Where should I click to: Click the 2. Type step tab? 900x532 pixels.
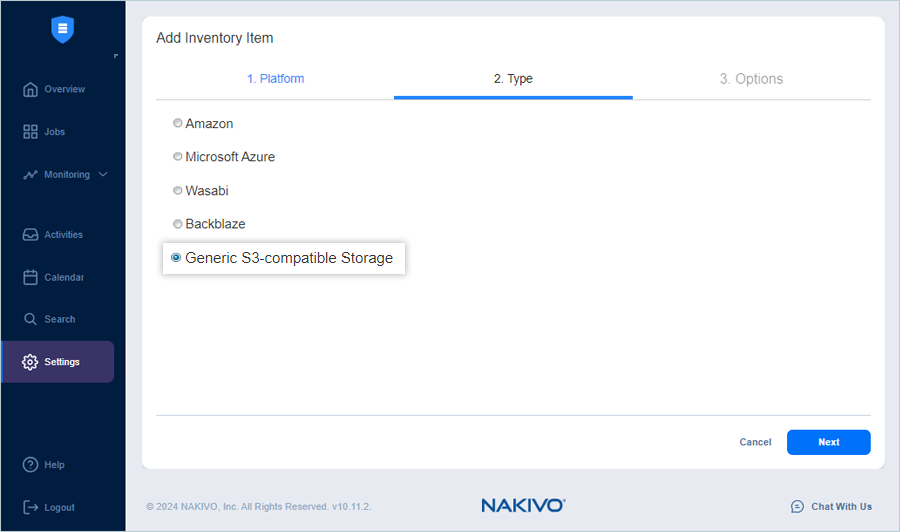click(513, 79)
